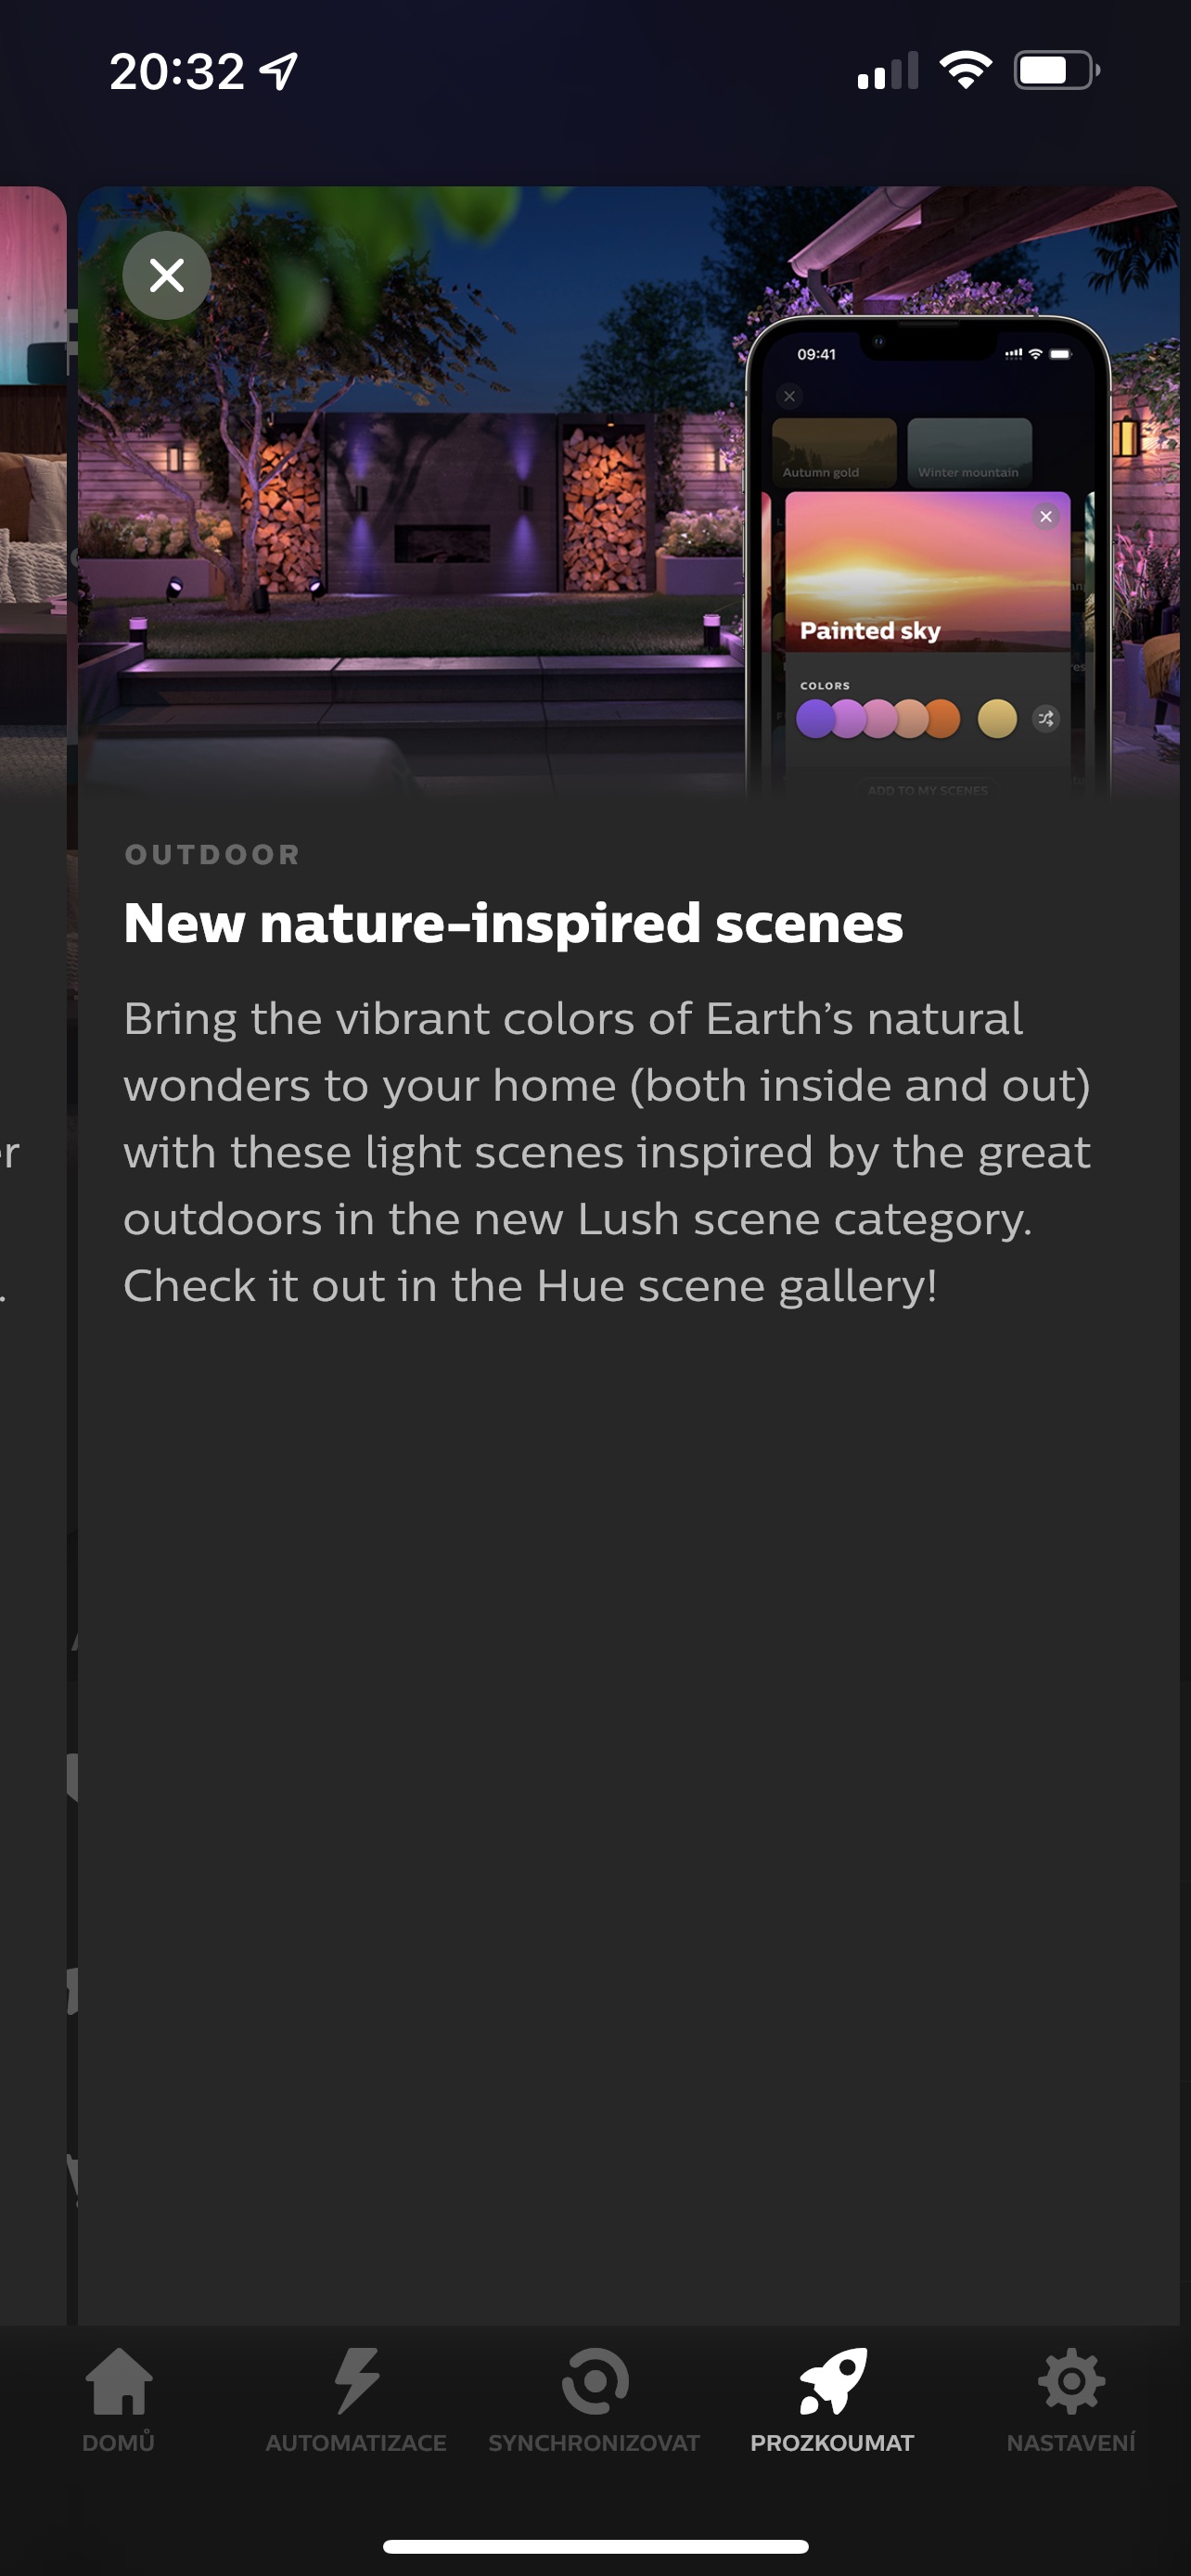Image resolution: width=1191 pixels, height=2576 pixels.
Task: Tap the Winter mountain scene tile
Action: (x=969, y=452)
